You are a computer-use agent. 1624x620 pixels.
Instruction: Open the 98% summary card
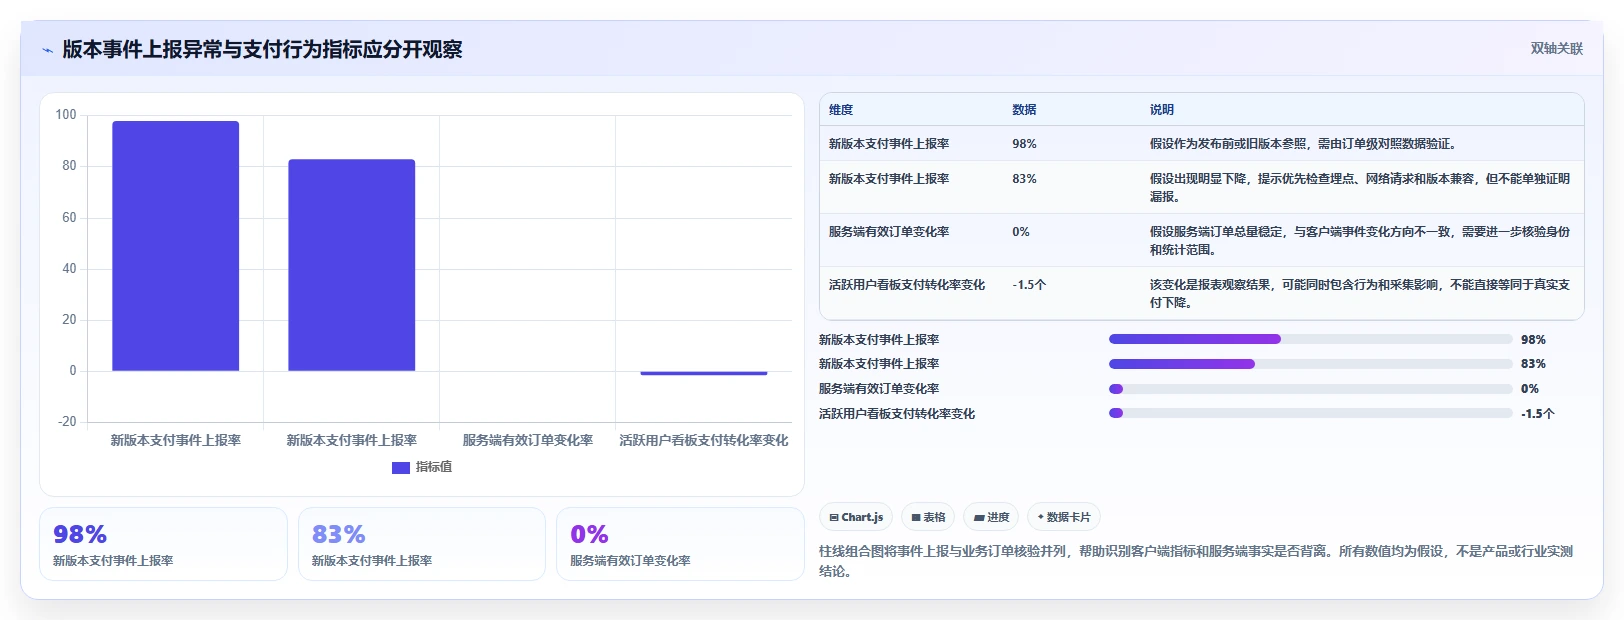[x=163, y=544]
